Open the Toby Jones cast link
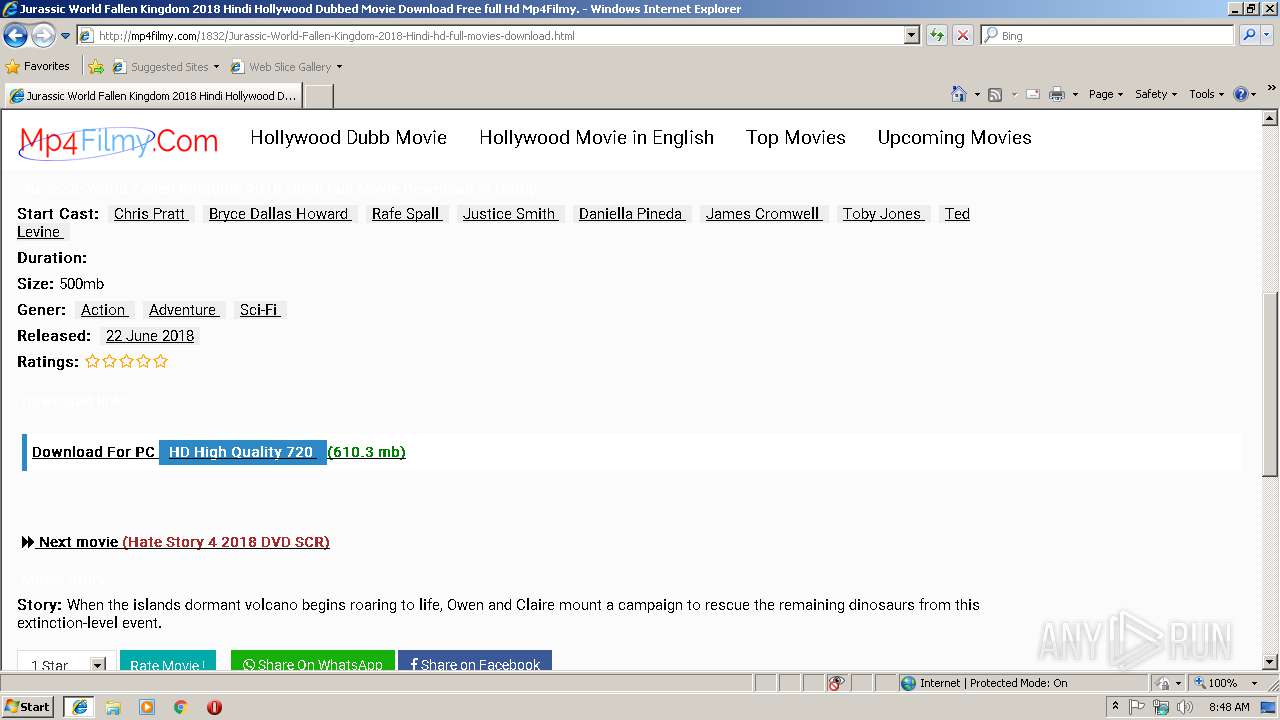Image resolution: width=1280 pixels, height=720 pixels. click(x=882, y=214)
